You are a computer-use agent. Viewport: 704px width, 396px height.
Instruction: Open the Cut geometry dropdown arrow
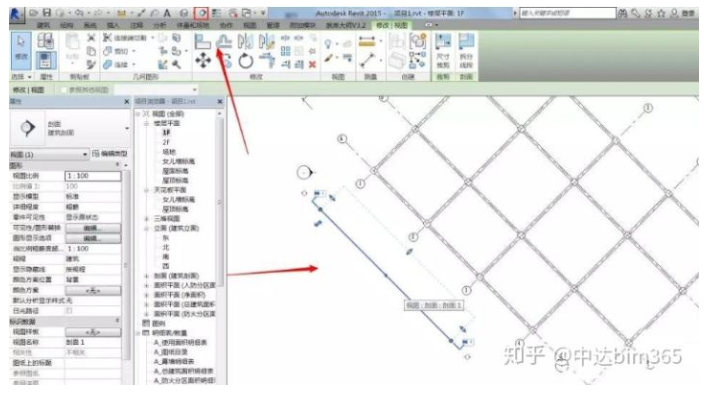134,51
